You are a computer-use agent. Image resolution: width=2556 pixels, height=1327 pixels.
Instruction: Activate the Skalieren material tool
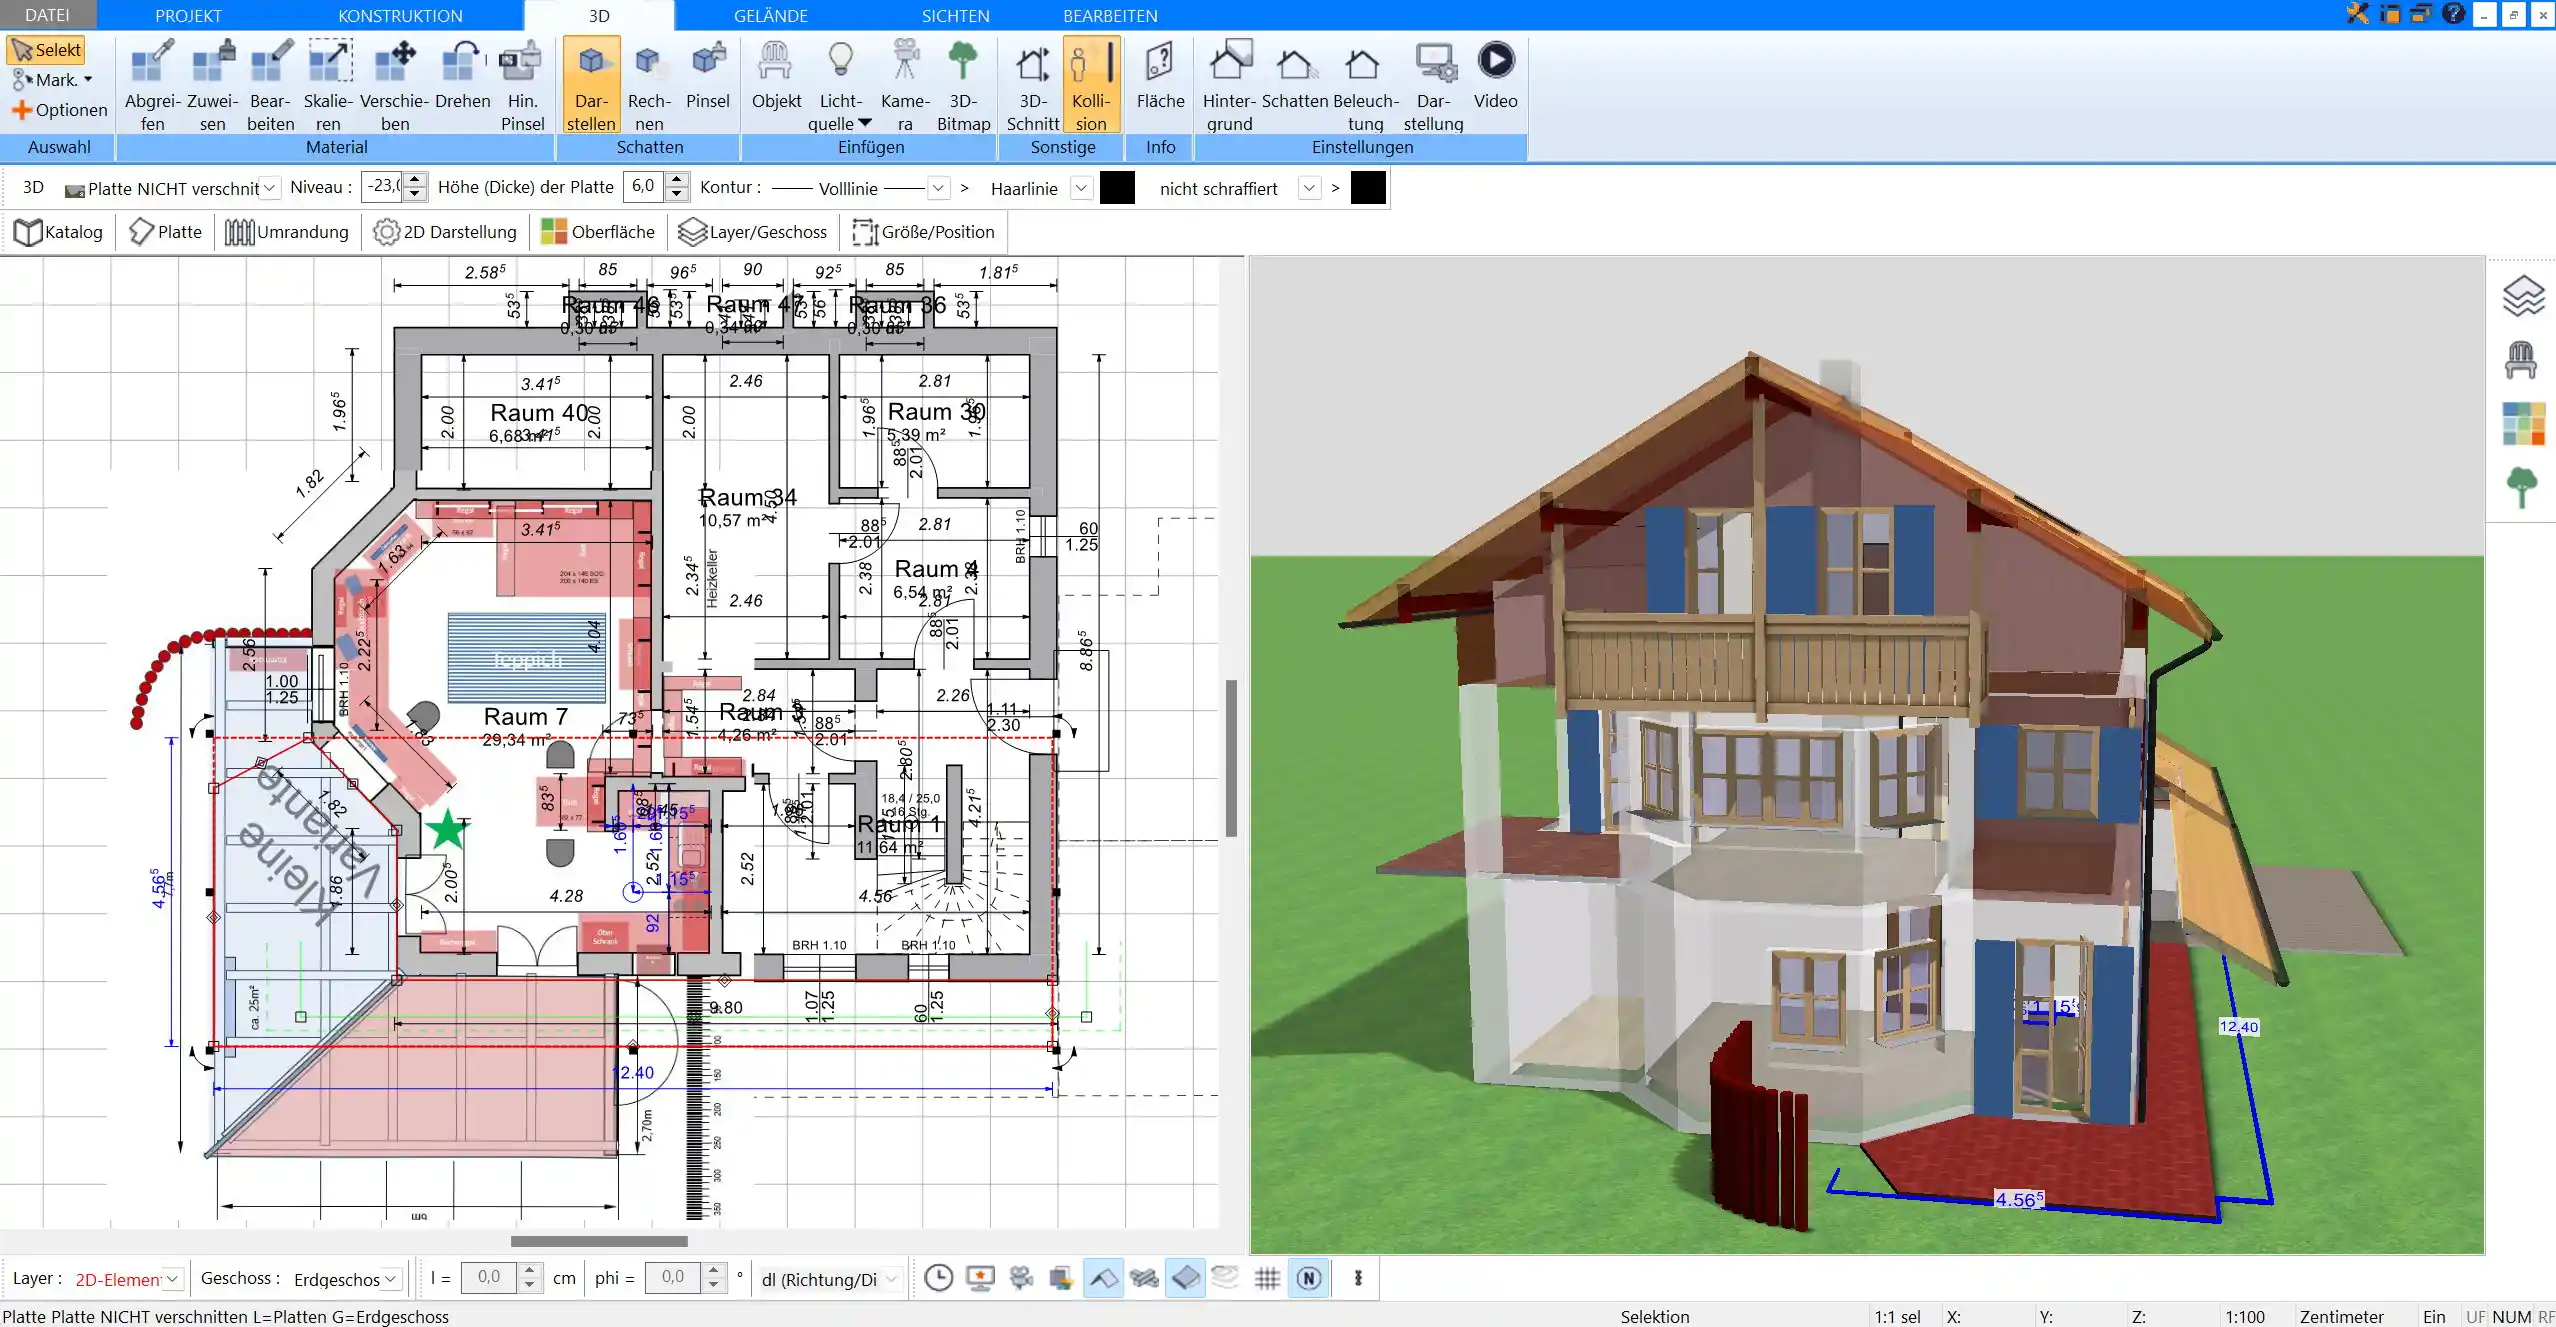pyautogui.click(x=328, y=86)
